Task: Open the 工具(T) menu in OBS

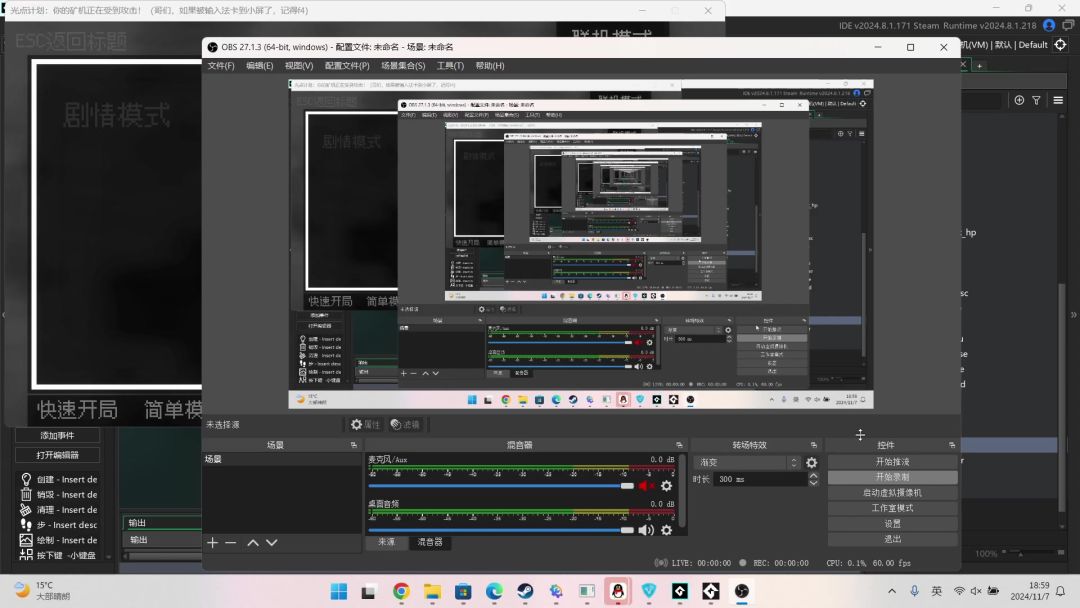Action: [x=450, y=66]
